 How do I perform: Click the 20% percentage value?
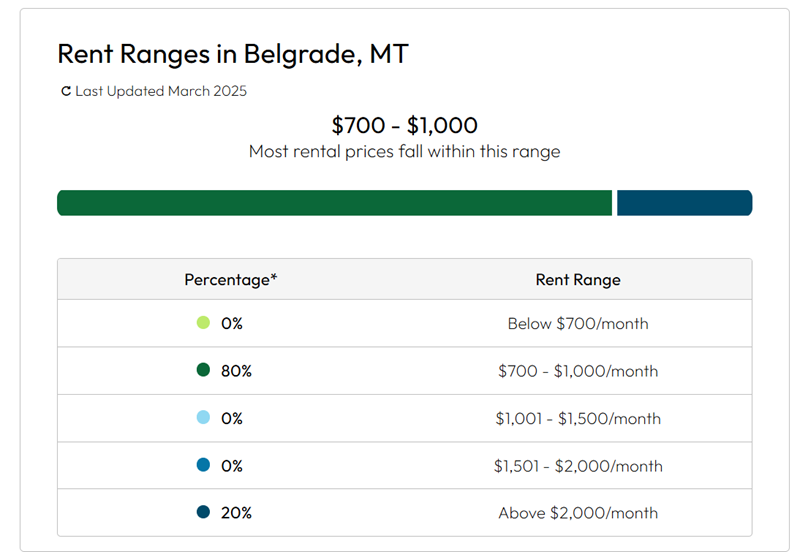coord(236,513)
